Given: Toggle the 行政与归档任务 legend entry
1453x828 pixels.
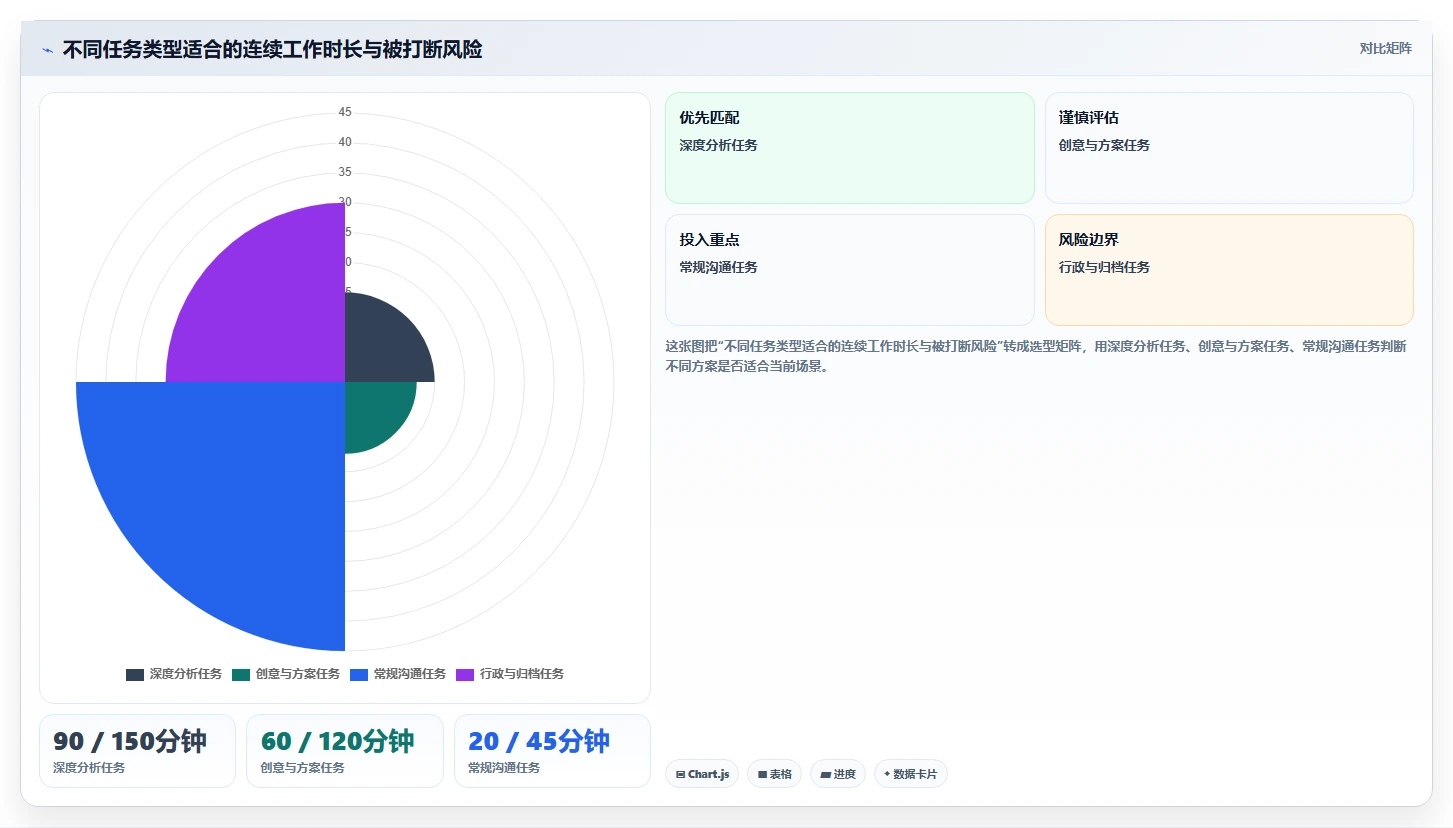Looking at the screenshot, I should [x=510, y=674].
